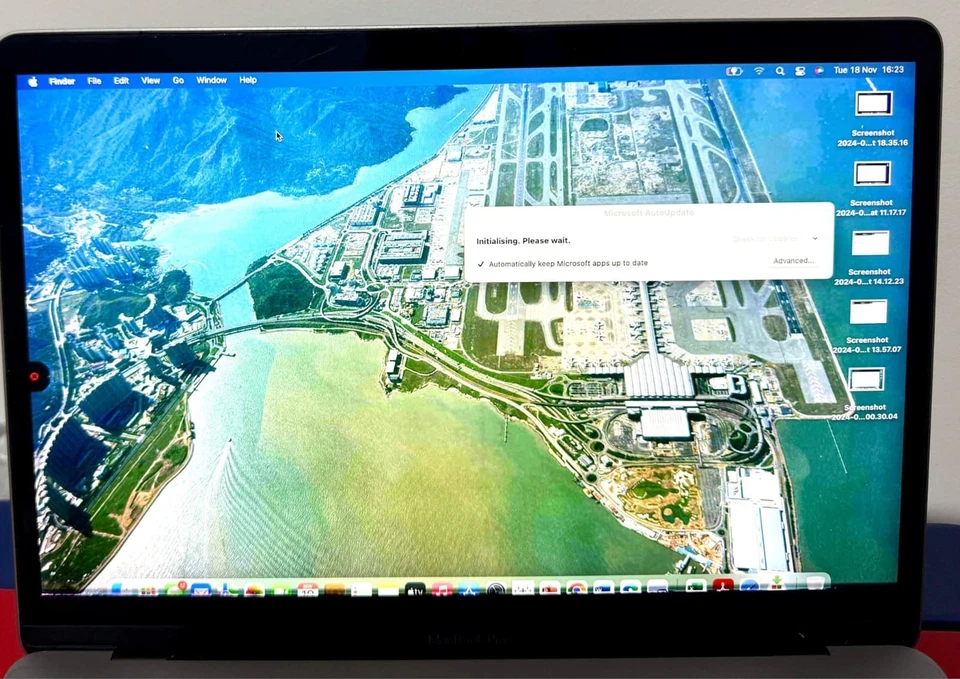Open the Trash in the Dock
Viewport: 960px width, 679px height.
(x=815, y=583)
